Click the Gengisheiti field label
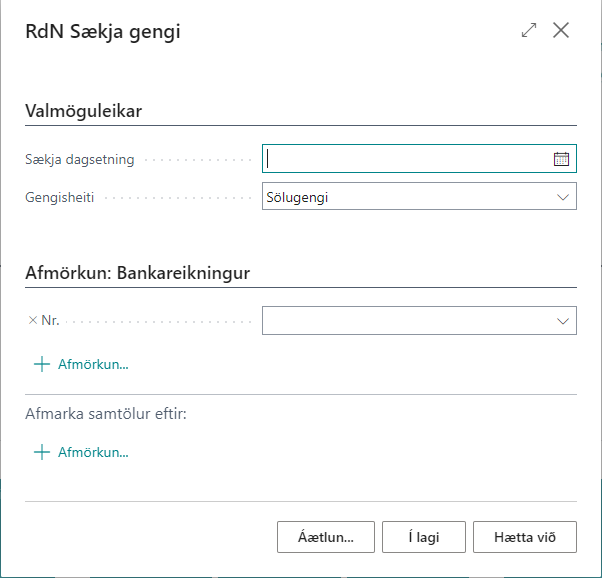This screenshot has height=578, width=602. tap(59, 197)
